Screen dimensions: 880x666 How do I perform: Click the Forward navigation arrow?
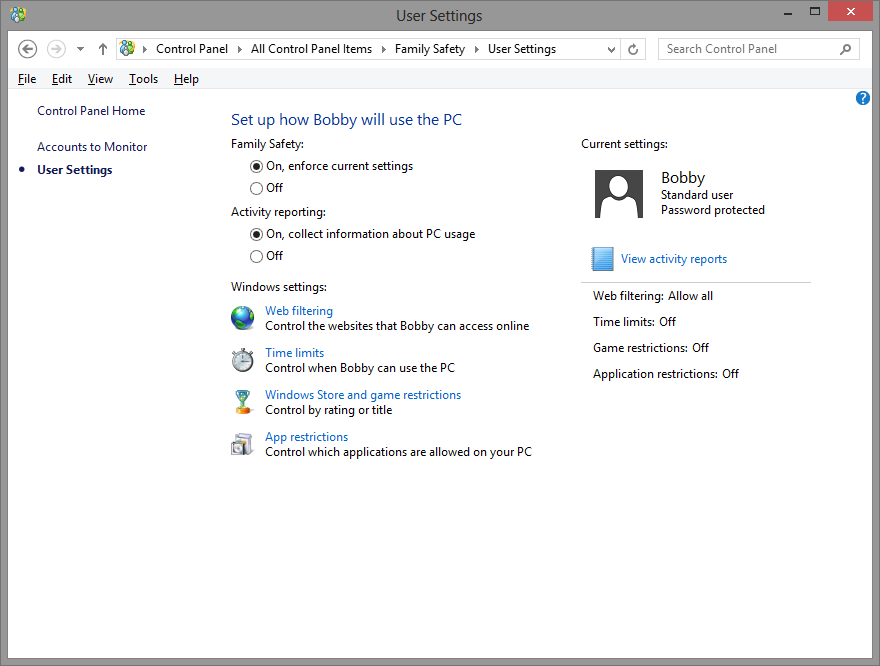point(56,49)
